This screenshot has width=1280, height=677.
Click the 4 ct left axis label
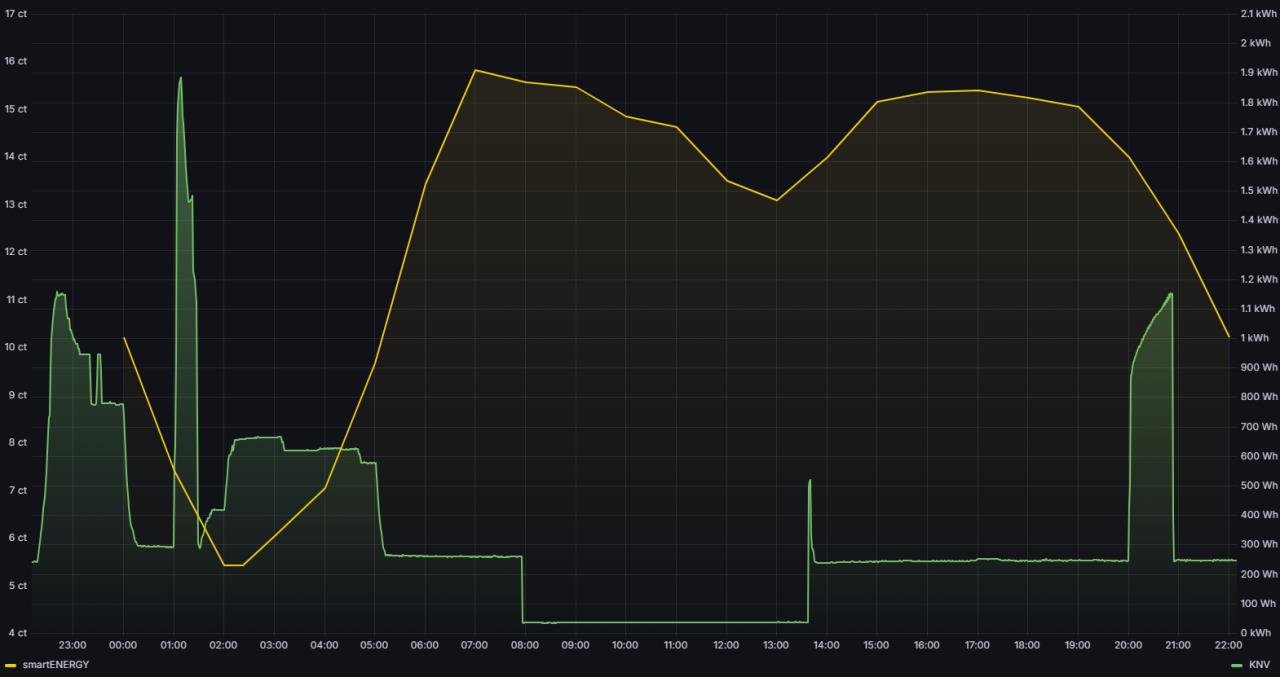pos(19,633)
